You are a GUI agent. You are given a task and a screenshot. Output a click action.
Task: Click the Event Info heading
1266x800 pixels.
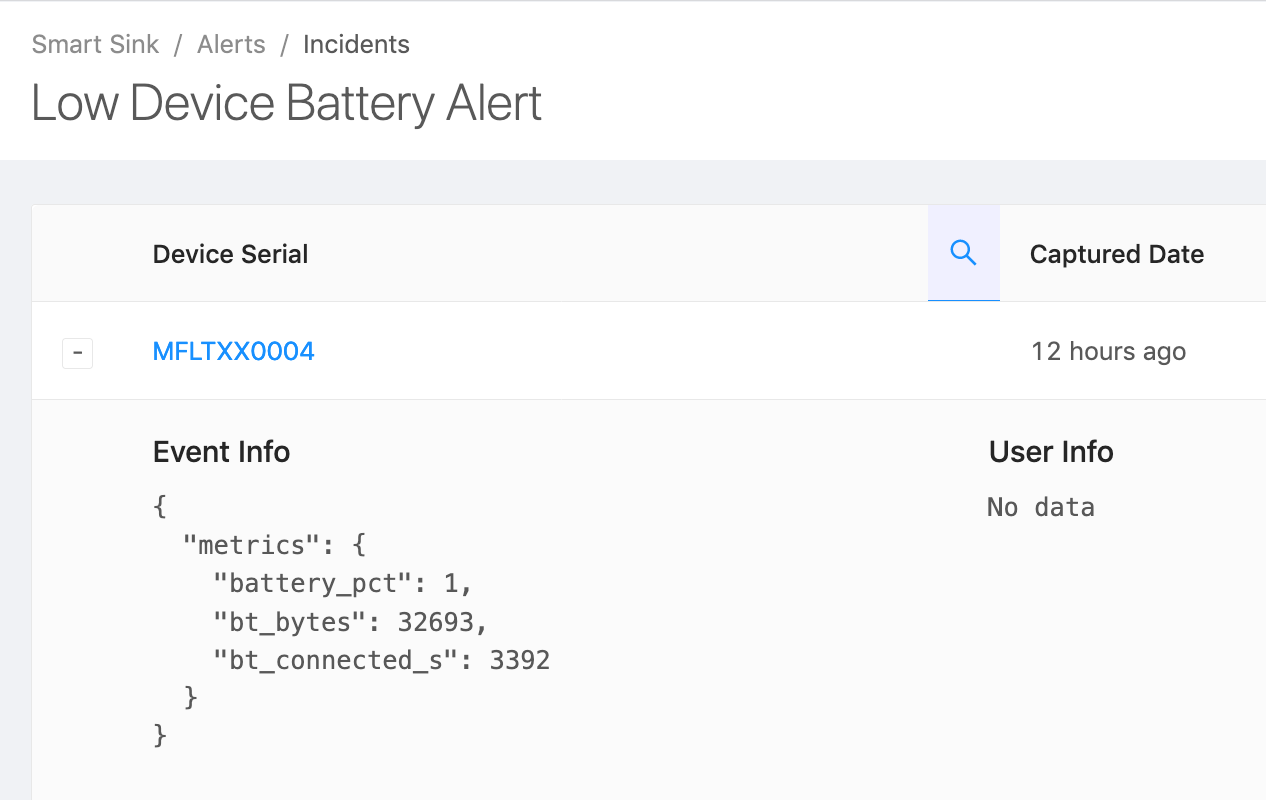(221, 452)
